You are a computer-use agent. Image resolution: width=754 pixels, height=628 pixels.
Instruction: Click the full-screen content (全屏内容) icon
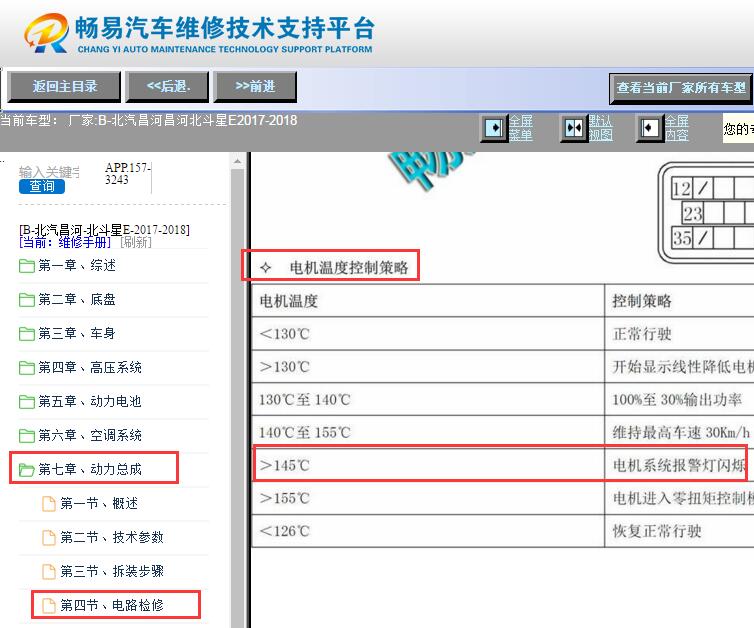point(650,128)
